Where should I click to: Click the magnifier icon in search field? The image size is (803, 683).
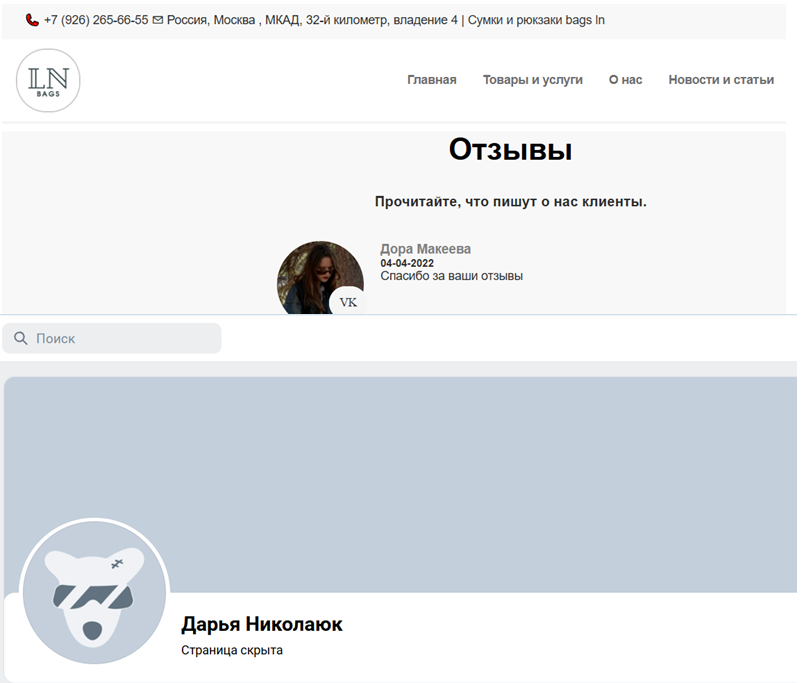(x=21, y=339)
